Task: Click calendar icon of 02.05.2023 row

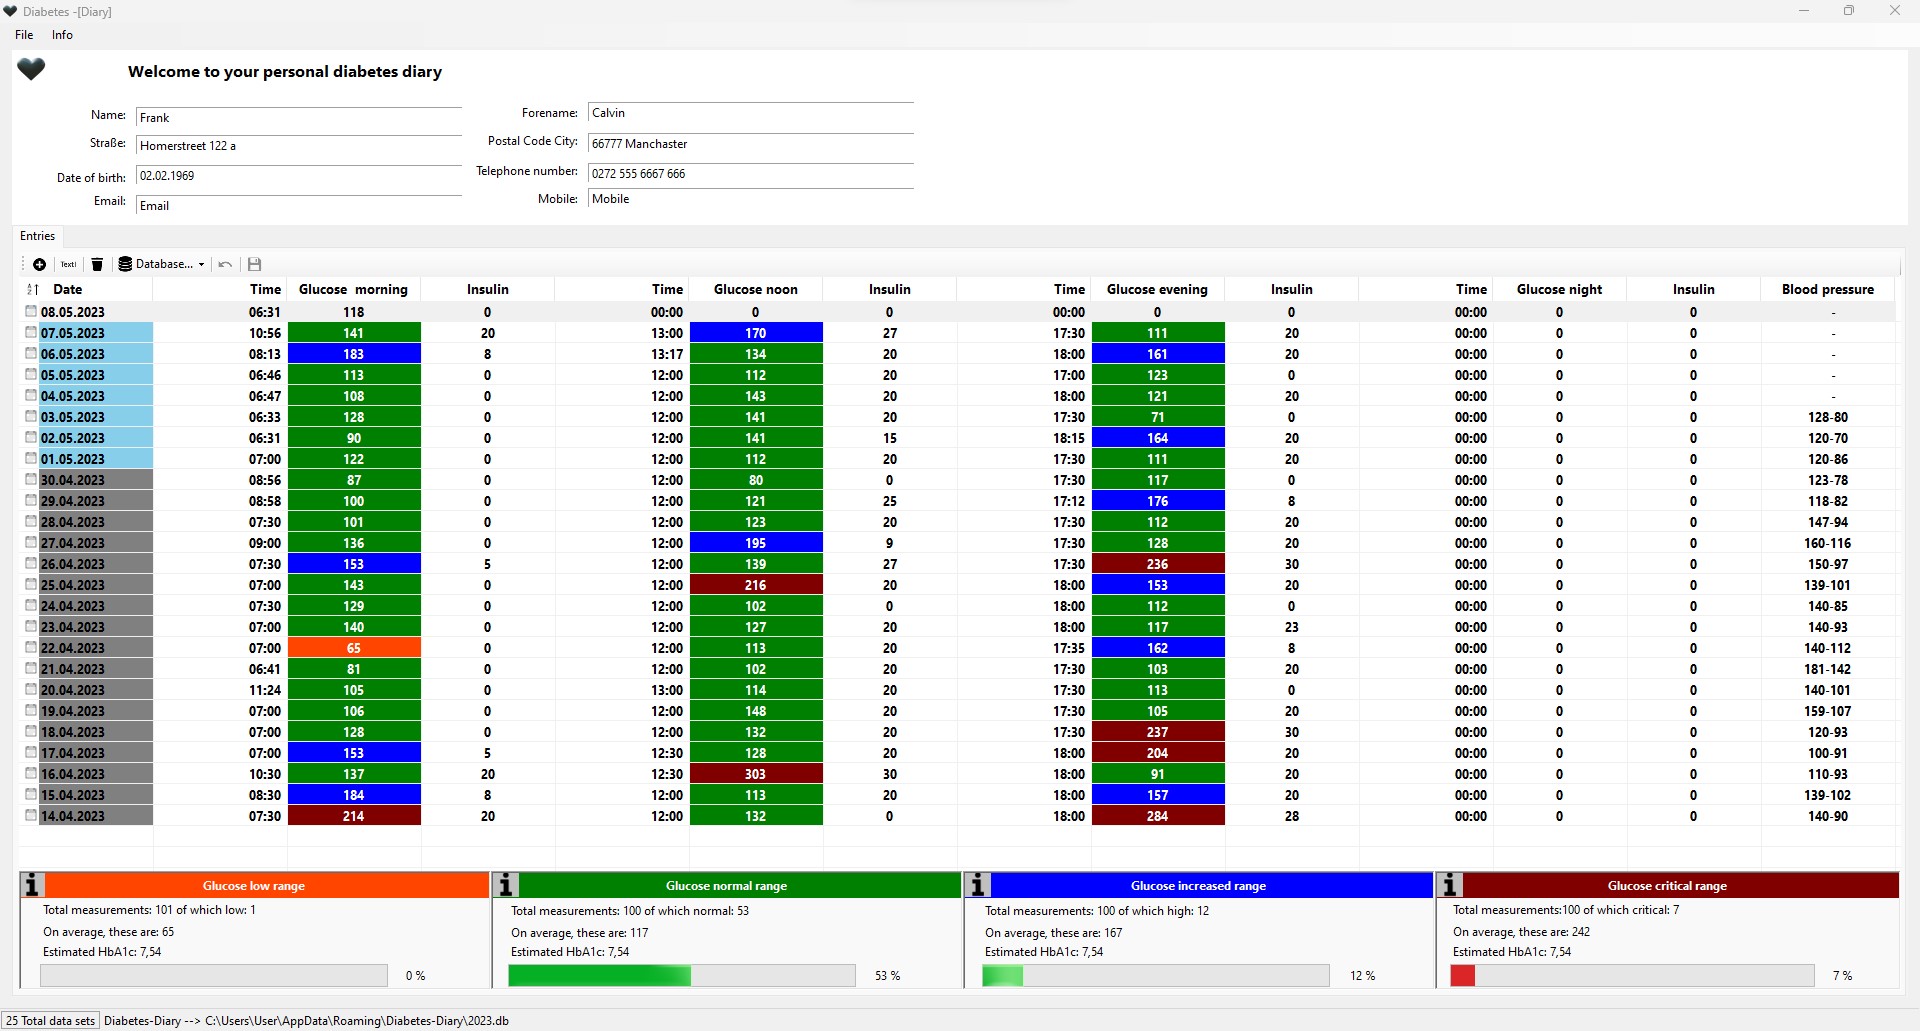Action: [x=31, y=438]
